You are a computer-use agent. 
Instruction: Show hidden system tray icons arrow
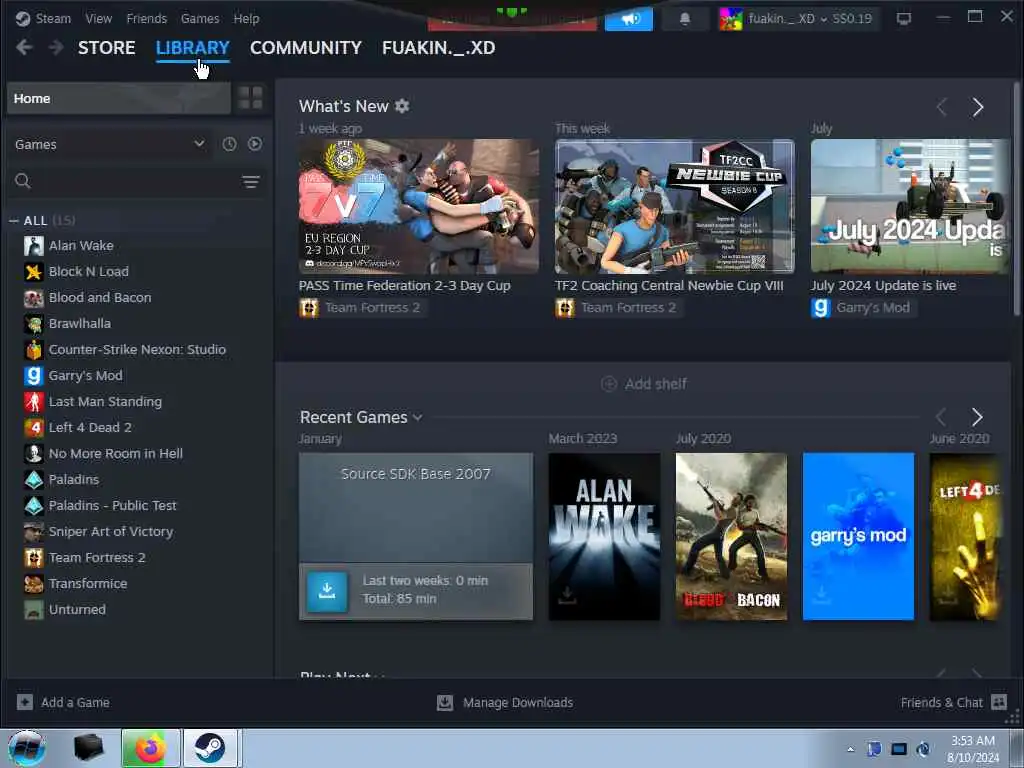click(850, 749)
